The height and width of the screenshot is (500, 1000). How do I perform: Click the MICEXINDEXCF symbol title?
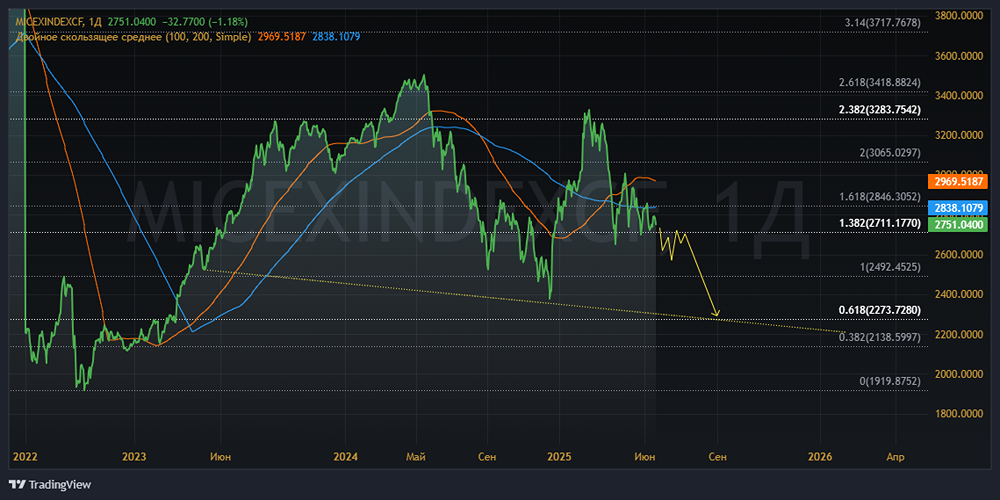click(x=50, y=22)
